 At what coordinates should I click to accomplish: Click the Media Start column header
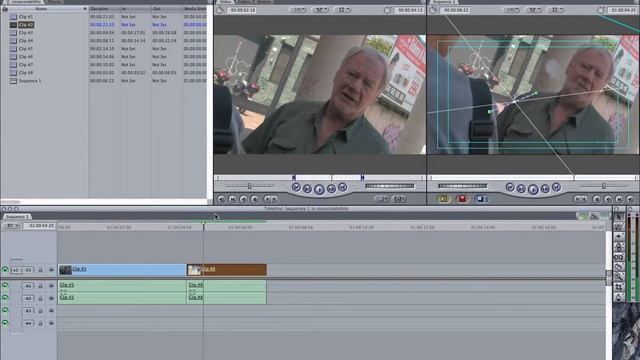point(195,9)
